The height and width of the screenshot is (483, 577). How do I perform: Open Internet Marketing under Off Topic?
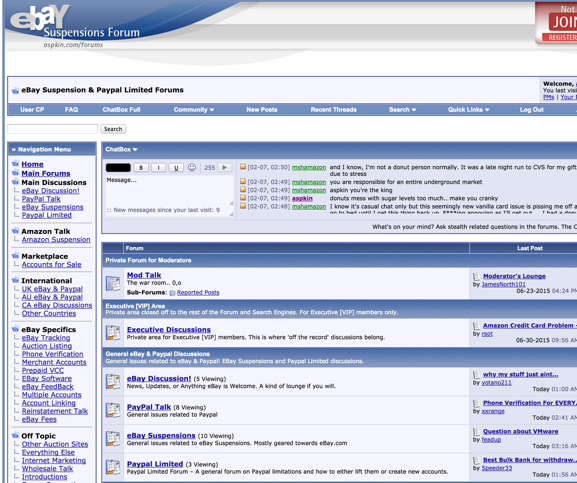pyautogui.click(x=54, y=461)
